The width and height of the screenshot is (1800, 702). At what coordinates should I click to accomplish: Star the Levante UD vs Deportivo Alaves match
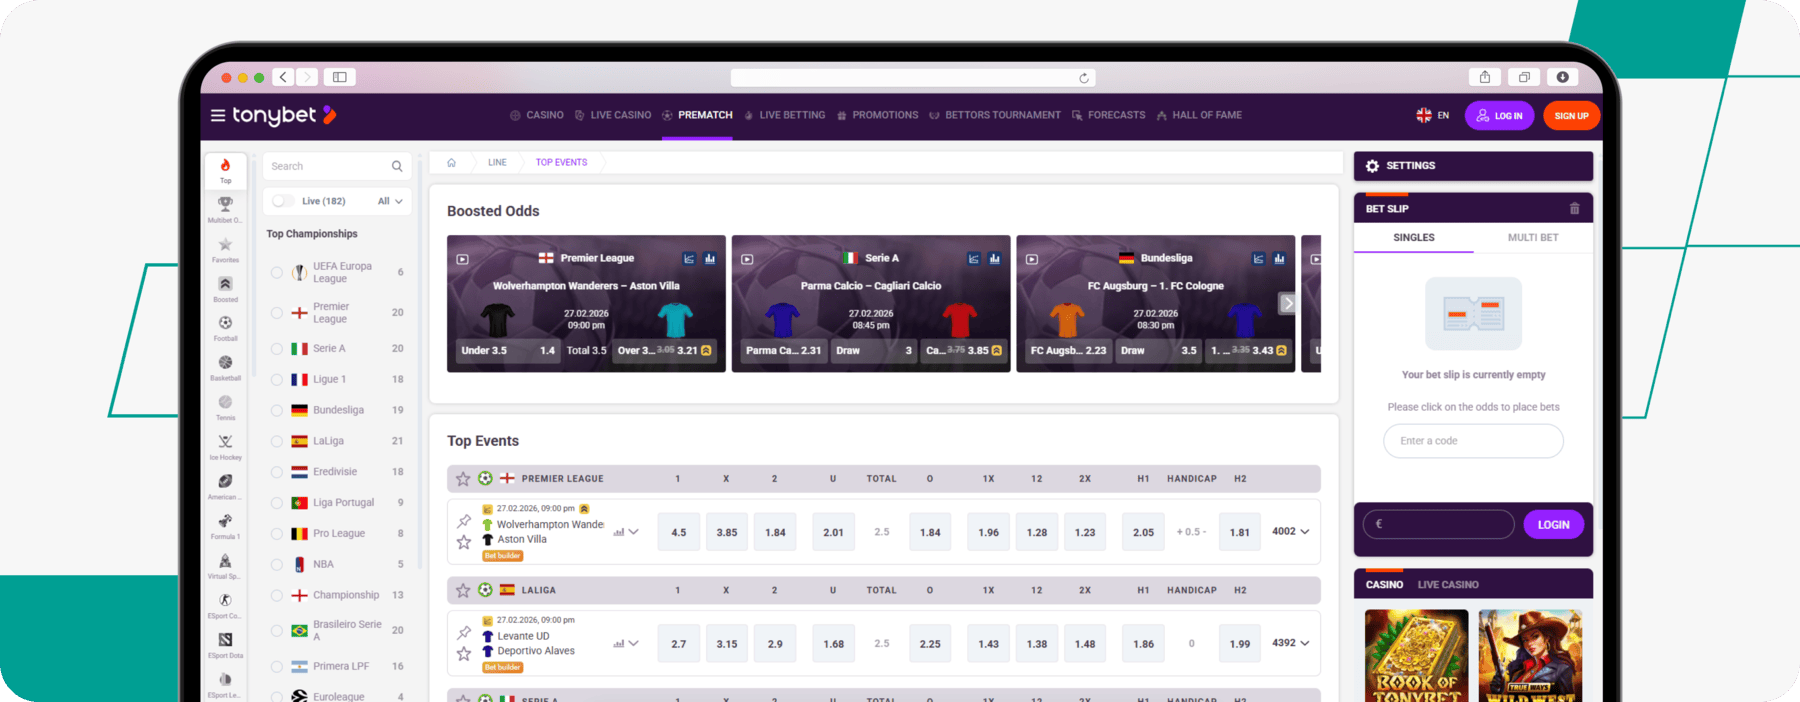click(x=464, y=654)
